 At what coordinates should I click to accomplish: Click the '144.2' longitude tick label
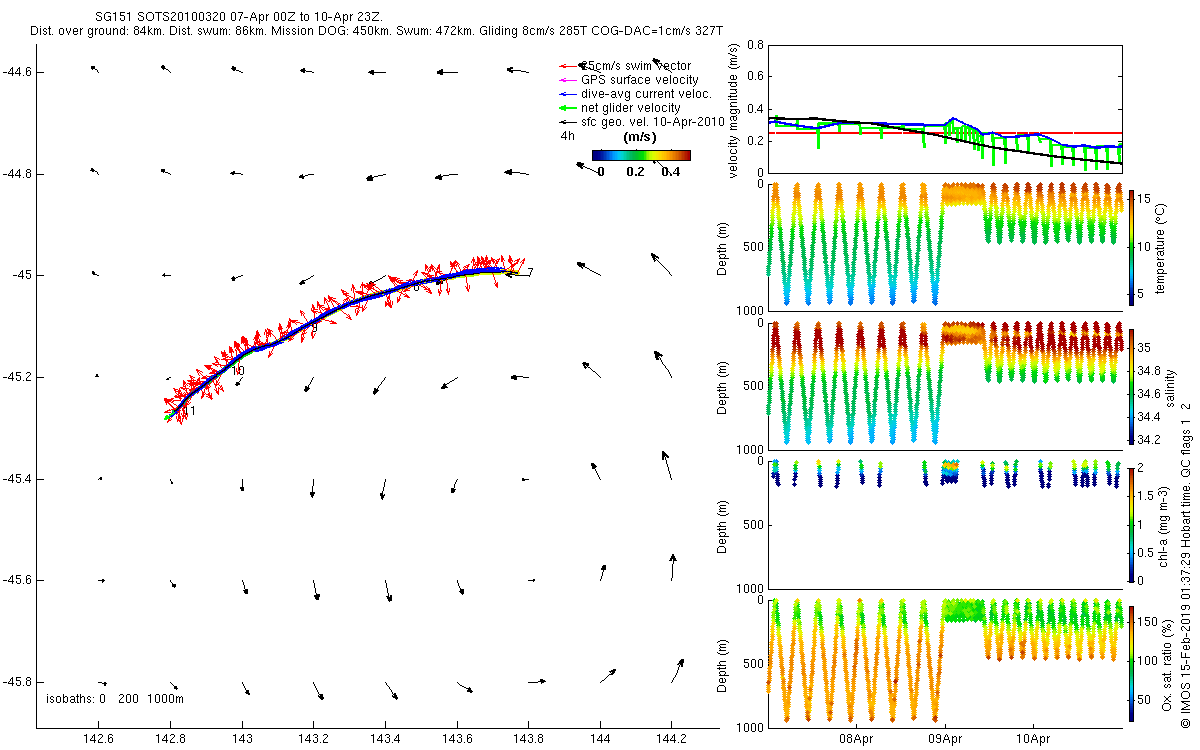click(672, 738)
